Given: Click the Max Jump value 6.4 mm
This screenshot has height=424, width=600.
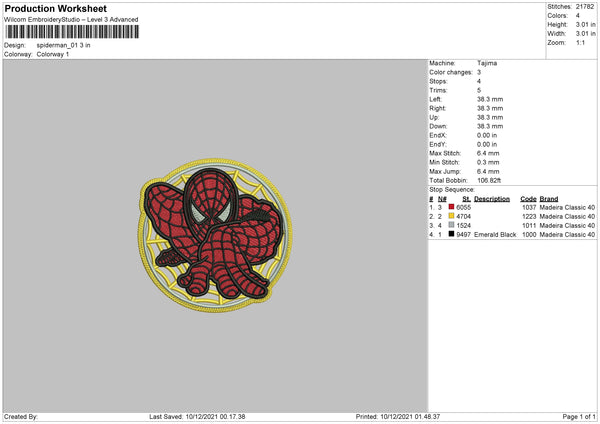Looking at the screenshot, I should coord(488,171).
